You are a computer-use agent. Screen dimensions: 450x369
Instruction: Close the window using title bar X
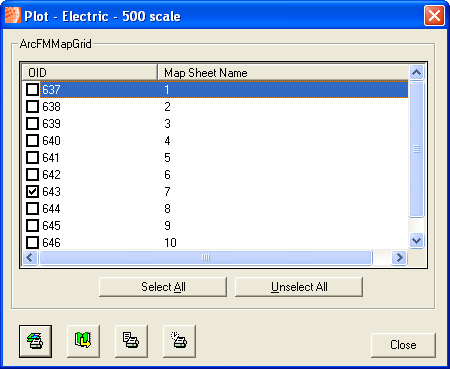pos(434,15)
